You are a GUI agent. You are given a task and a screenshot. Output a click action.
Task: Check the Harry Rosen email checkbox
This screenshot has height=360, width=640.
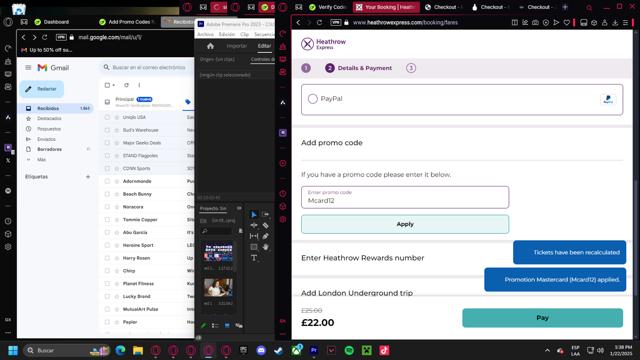107,258
